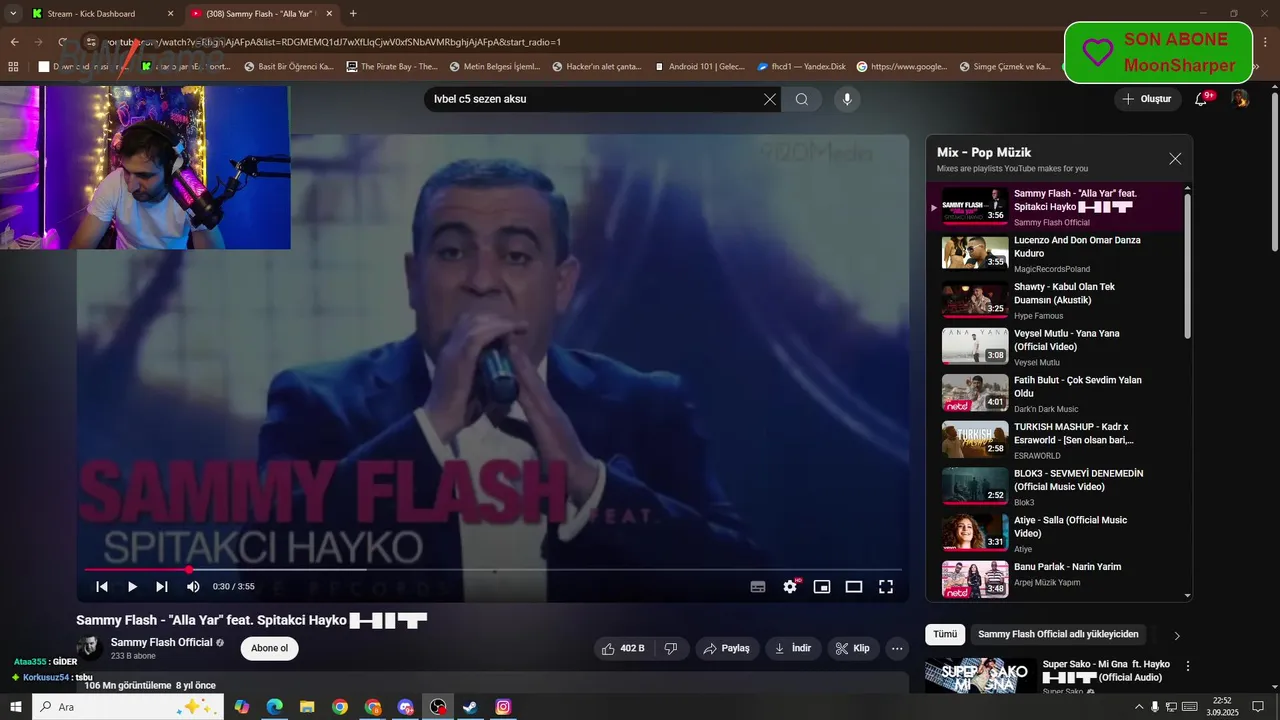The height and width of the screenshot is (720, 1280).
Task: Click the Sammy Flash channel avatar
Action: coord(90,648)
